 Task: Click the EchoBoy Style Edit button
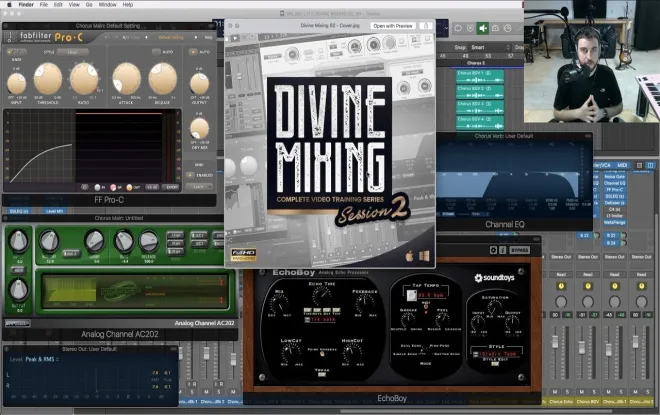pyautogui.click(x=495, y=363)
